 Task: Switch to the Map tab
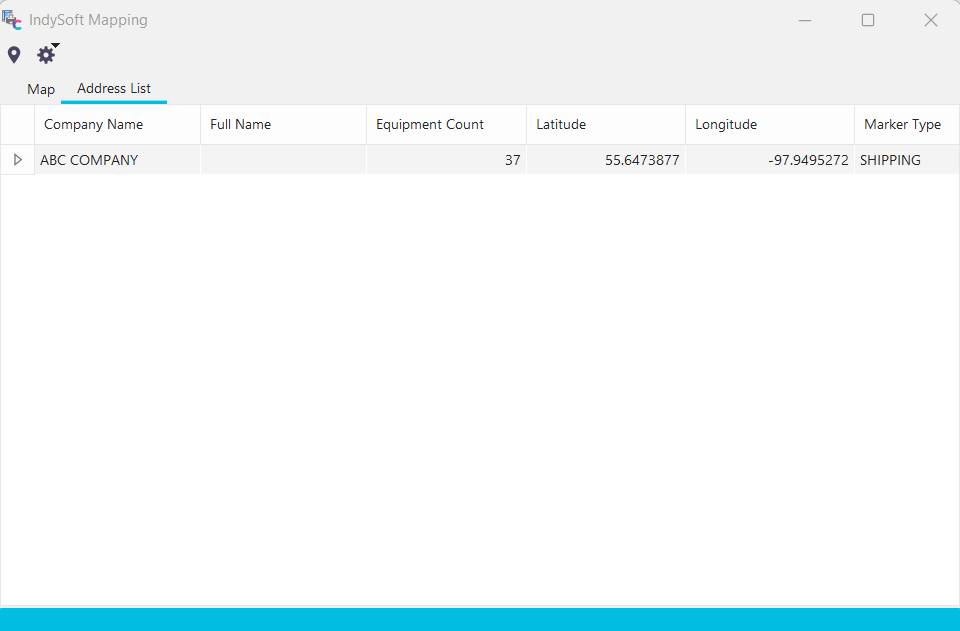click(x=41, y=89)
